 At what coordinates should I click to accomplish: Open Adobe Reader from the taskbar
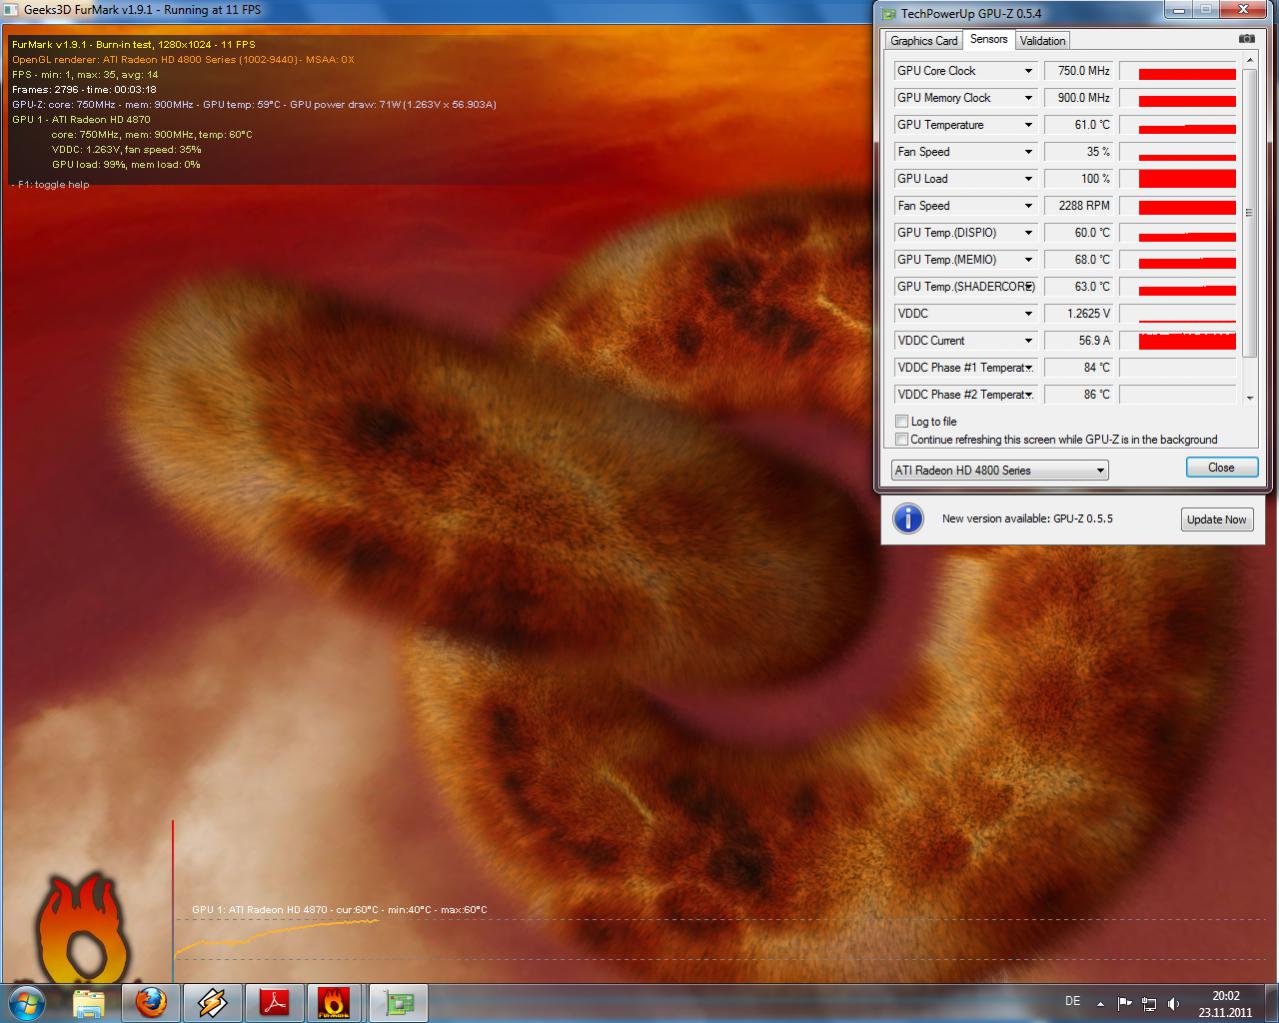pos(274,1002)
